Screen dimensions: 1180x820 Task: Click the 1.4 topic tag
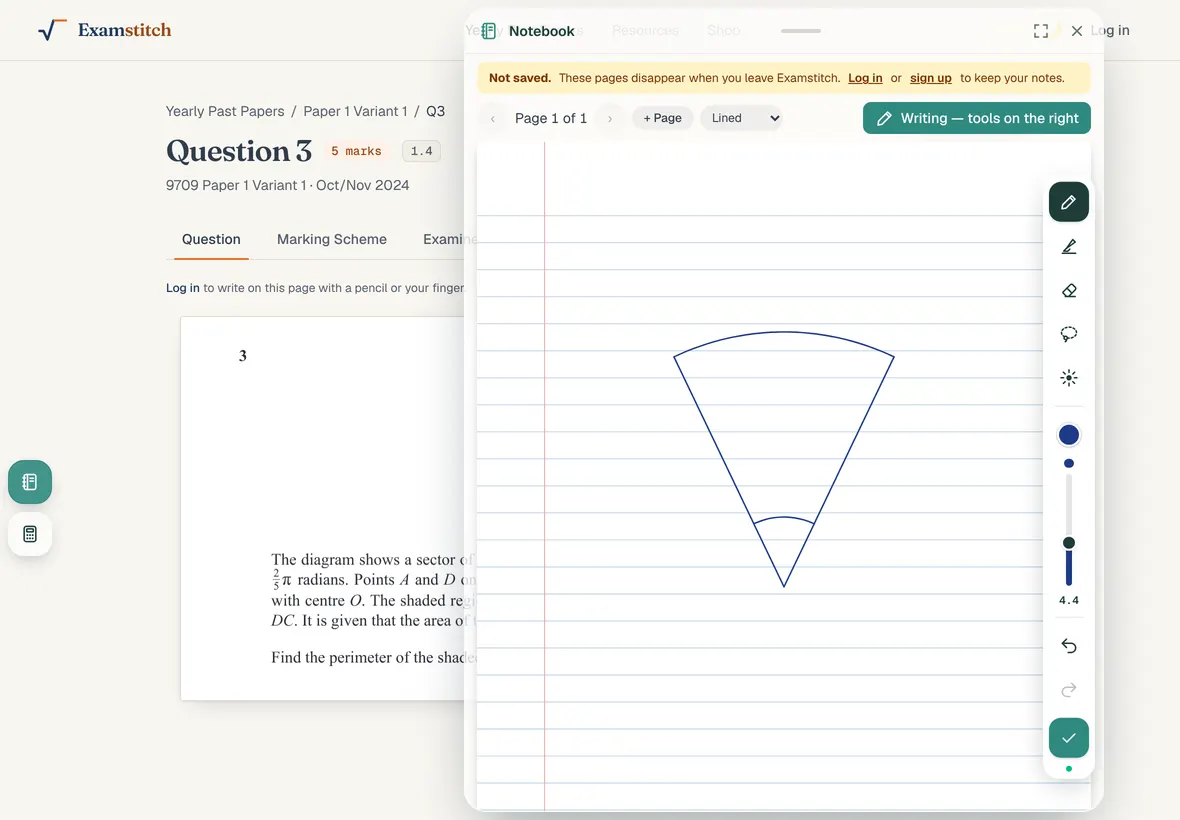[421, 151]
